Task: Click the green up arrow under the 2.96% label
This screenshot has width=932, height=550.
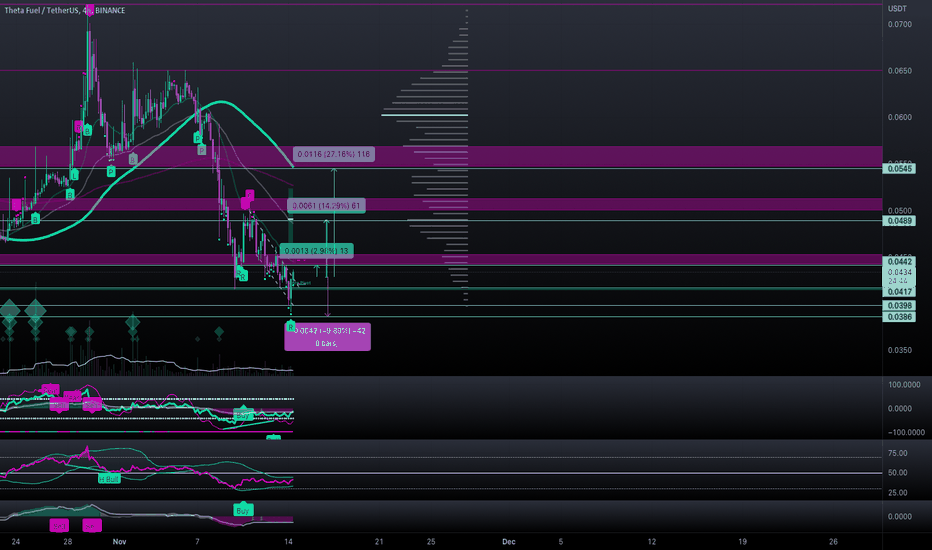Action: point(317,271)
